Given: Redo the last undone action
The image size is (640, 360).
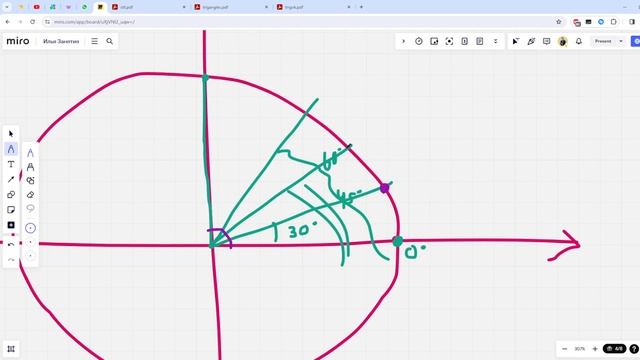Looking at the screenshot, I should click(x=11, y=260).
